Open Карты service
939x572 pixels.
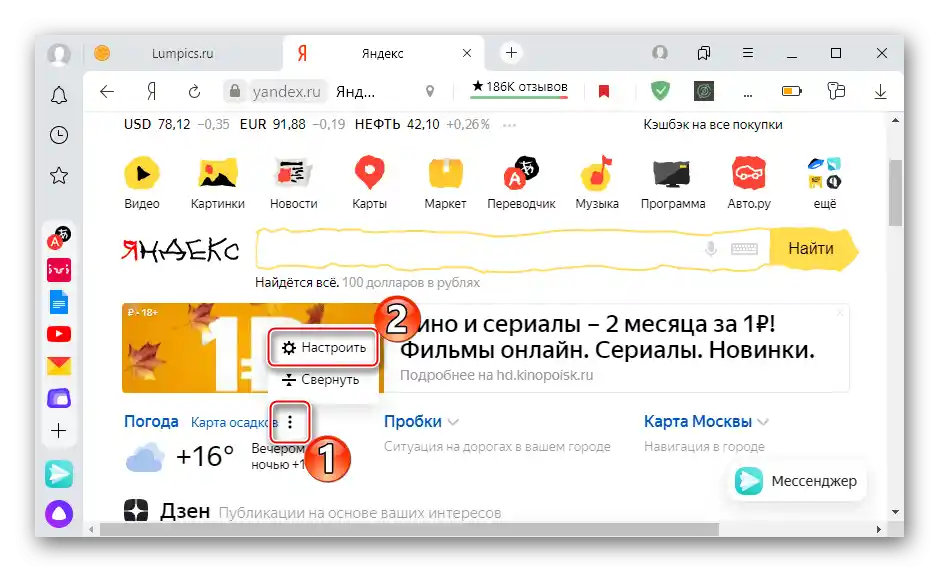[x=369, y=183]
